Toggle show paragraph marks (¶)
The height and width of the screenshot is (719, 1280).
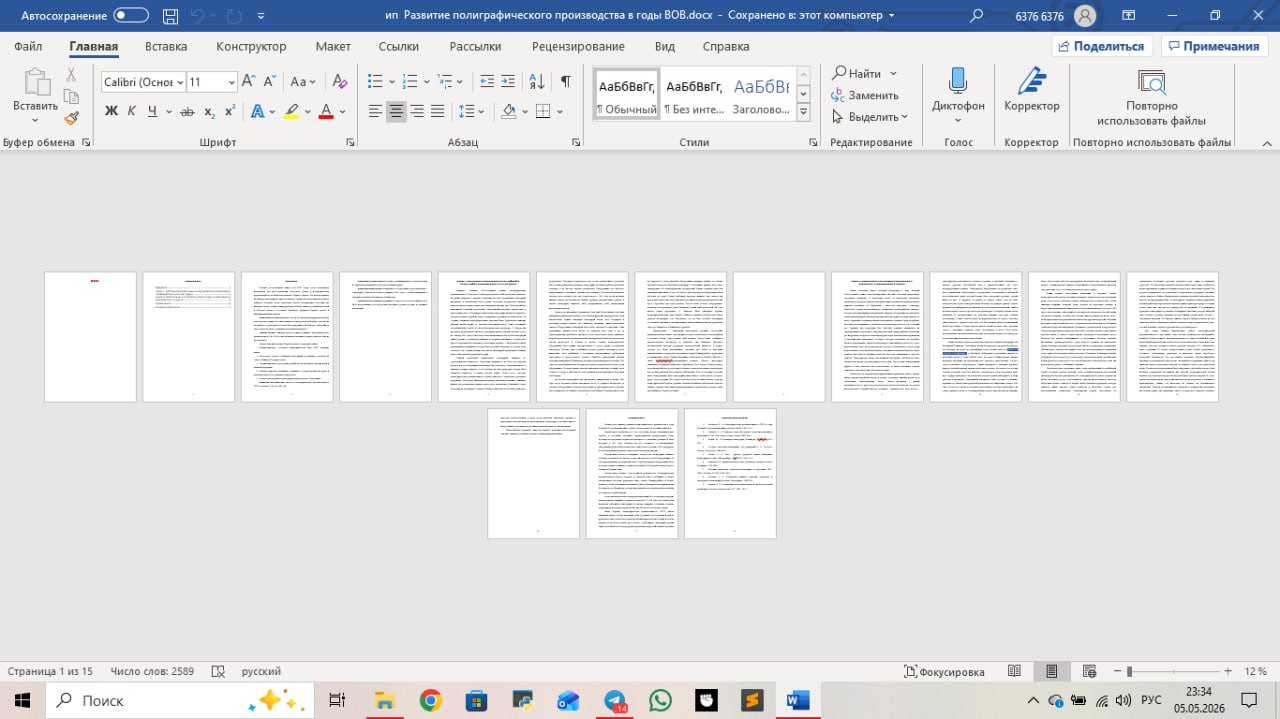tap(566, 82)
